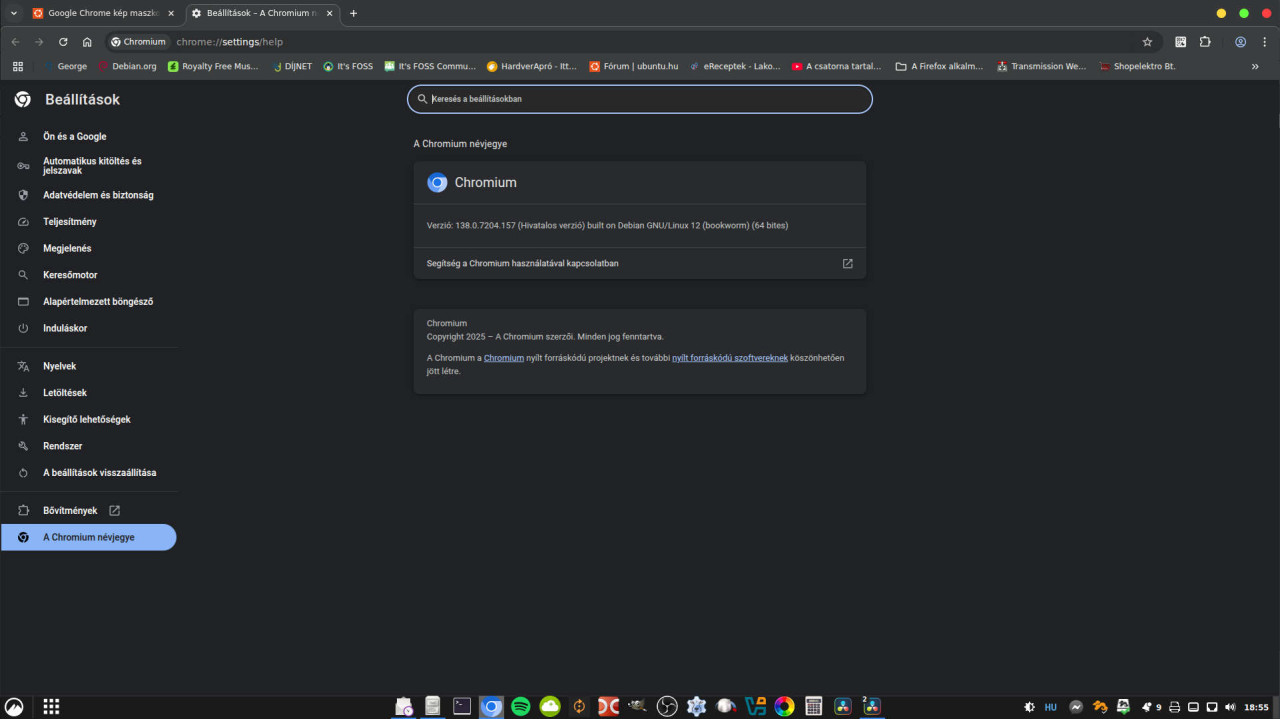Bookmark this page with star icon
Viewport: 1280px width, 719px height.
[x=1147, y=42]
